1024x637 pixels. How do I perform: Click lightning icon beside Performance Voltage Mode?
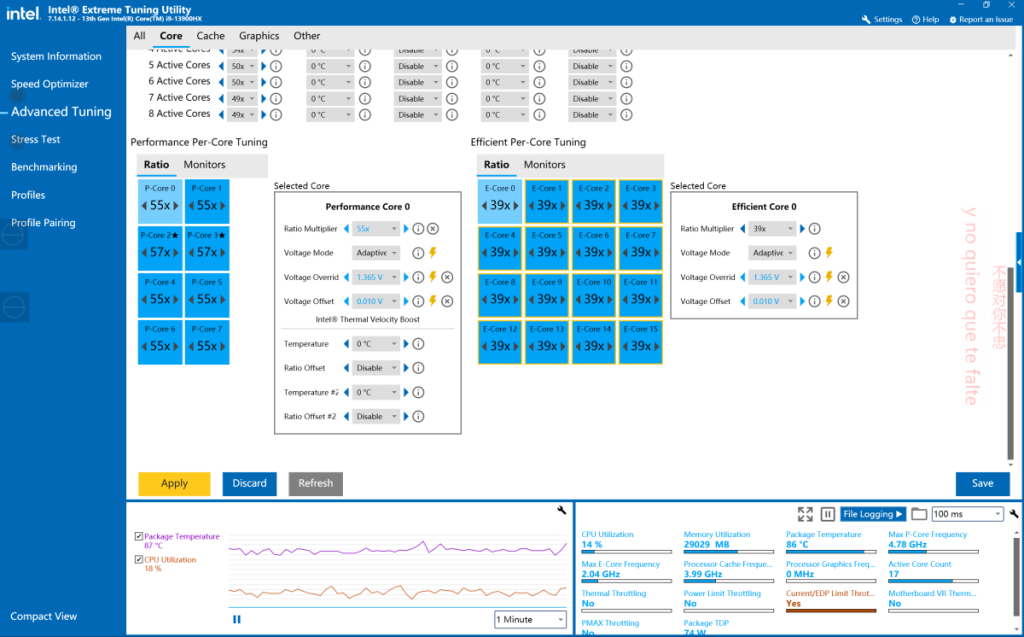point(432,252)
